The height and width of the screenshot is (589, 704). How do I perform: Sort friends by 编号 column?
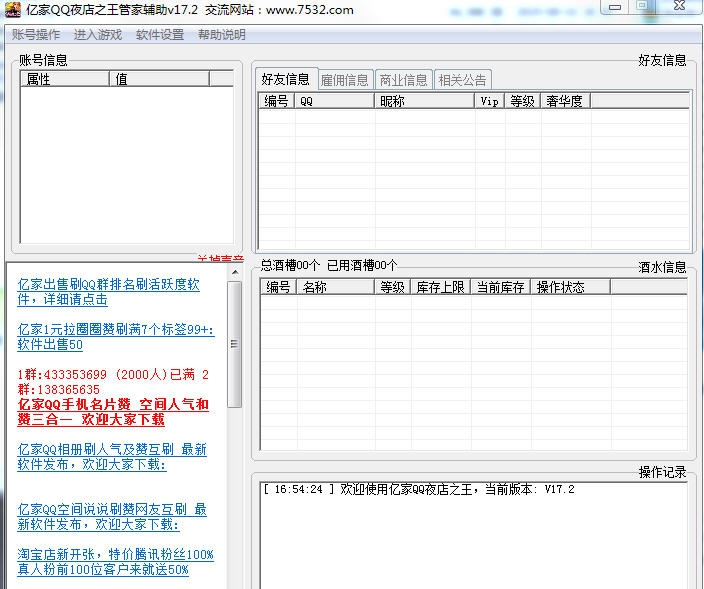[277, 101]
